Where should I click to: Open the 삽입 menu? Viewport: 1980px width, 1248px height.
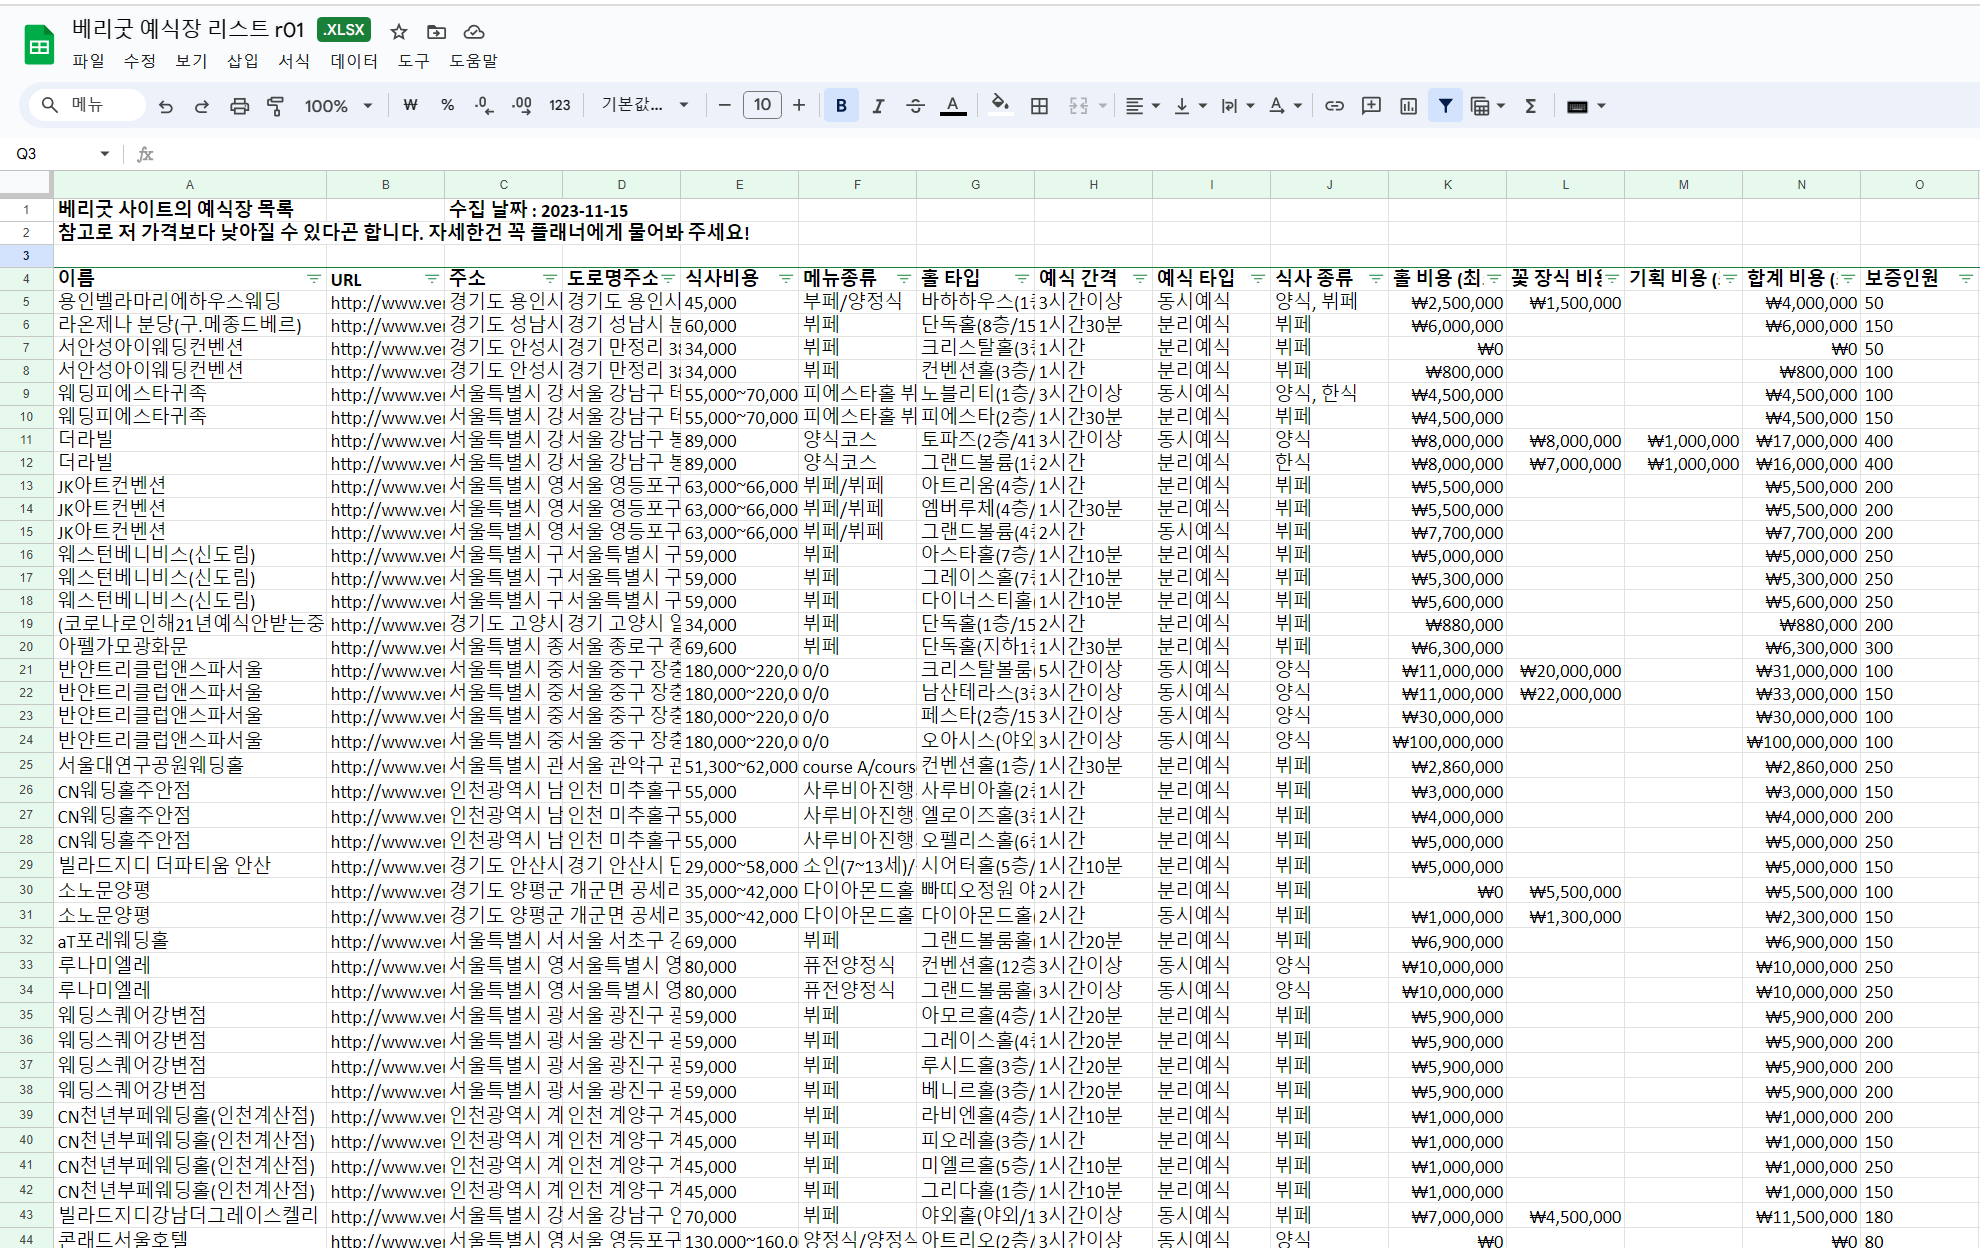click(x=242, y=61)
